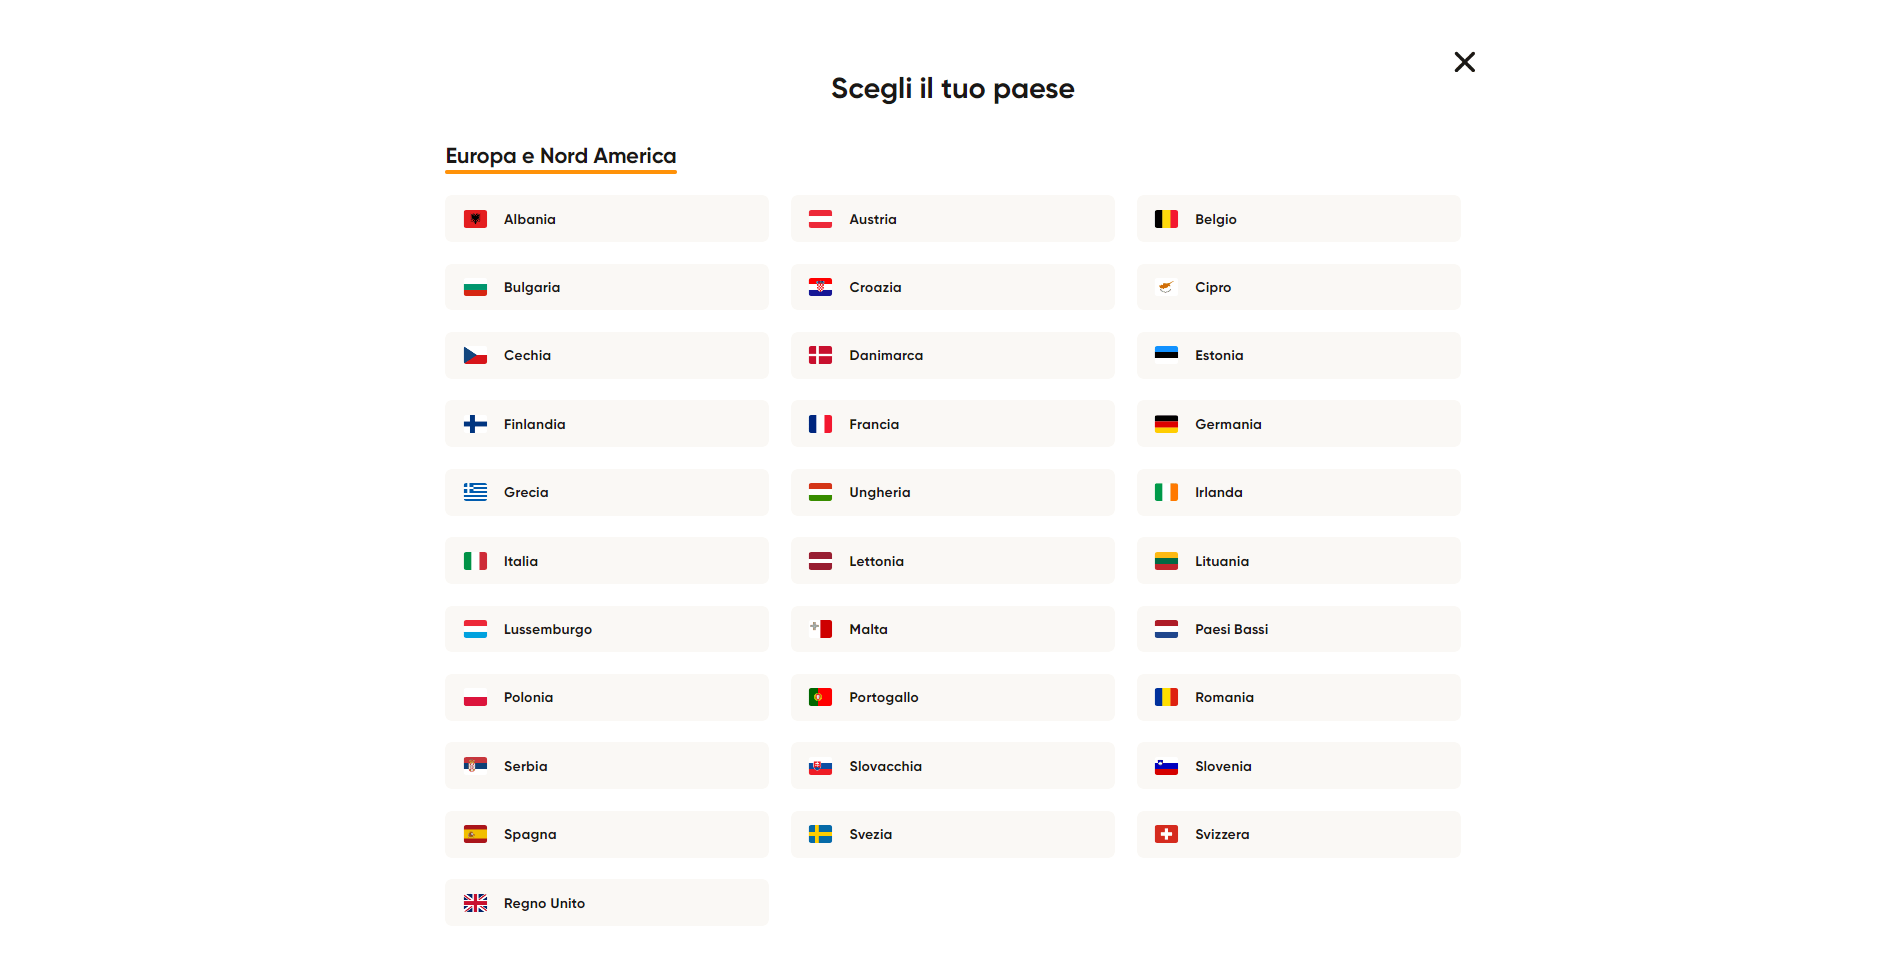Pick Paesi Bassi from the list
The height and width of the screenshot is (956, 1904).
coord(1298,629)
